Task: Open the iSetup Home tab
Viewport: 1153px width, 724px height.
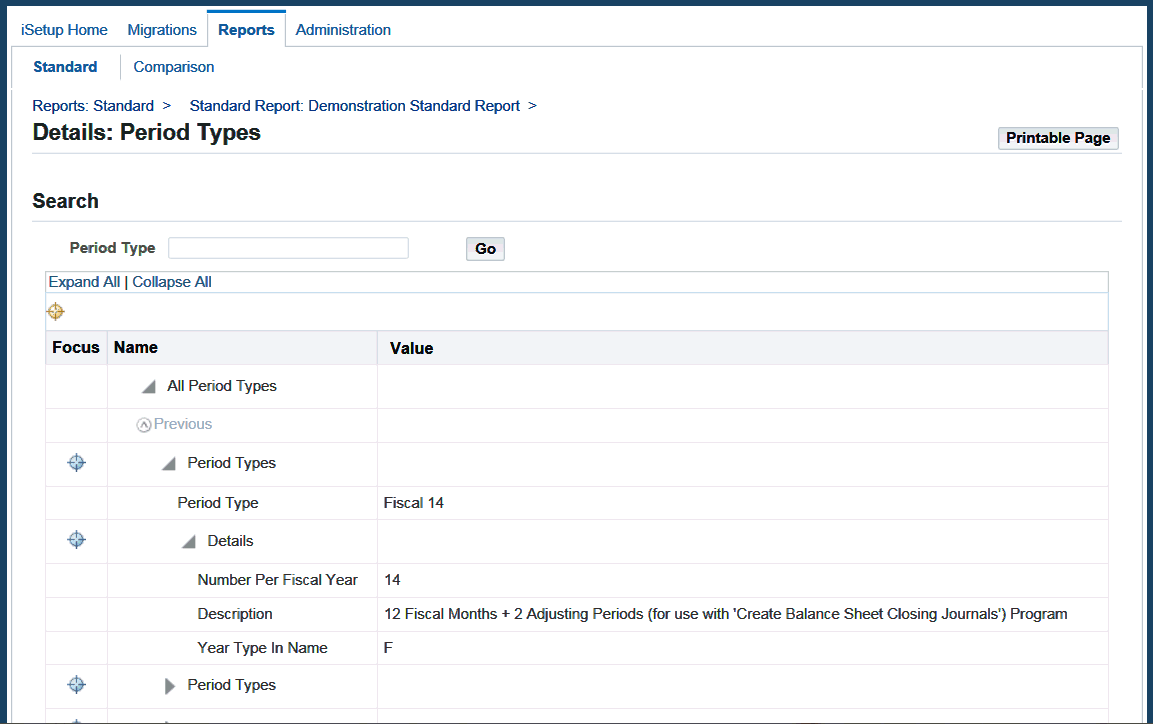Action: 64,30
